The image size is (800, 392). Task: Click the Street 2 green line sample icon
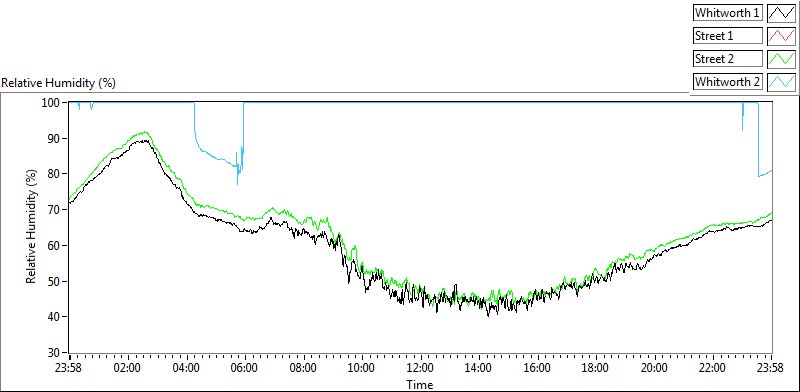pos(781,59)
